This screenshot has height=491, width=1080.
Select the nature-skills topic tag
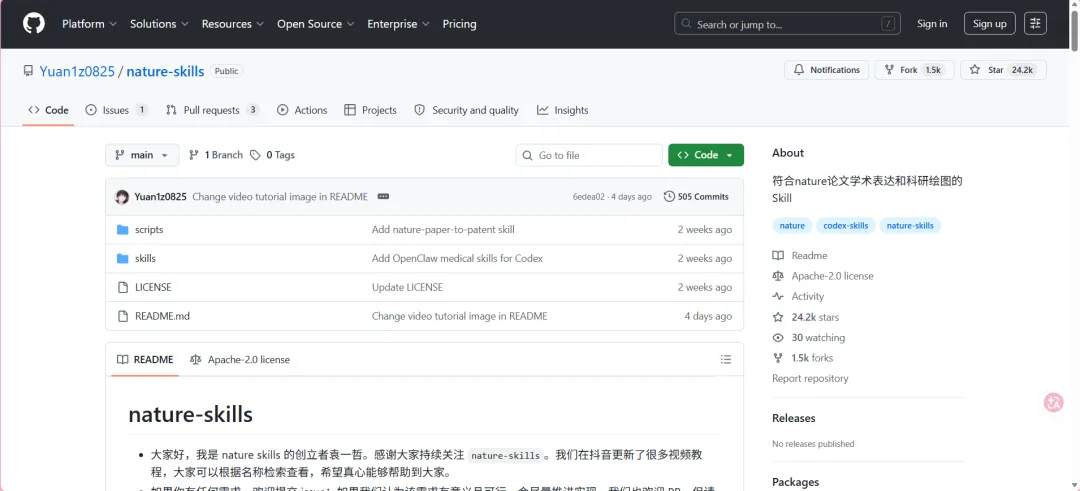click(910, 226)
